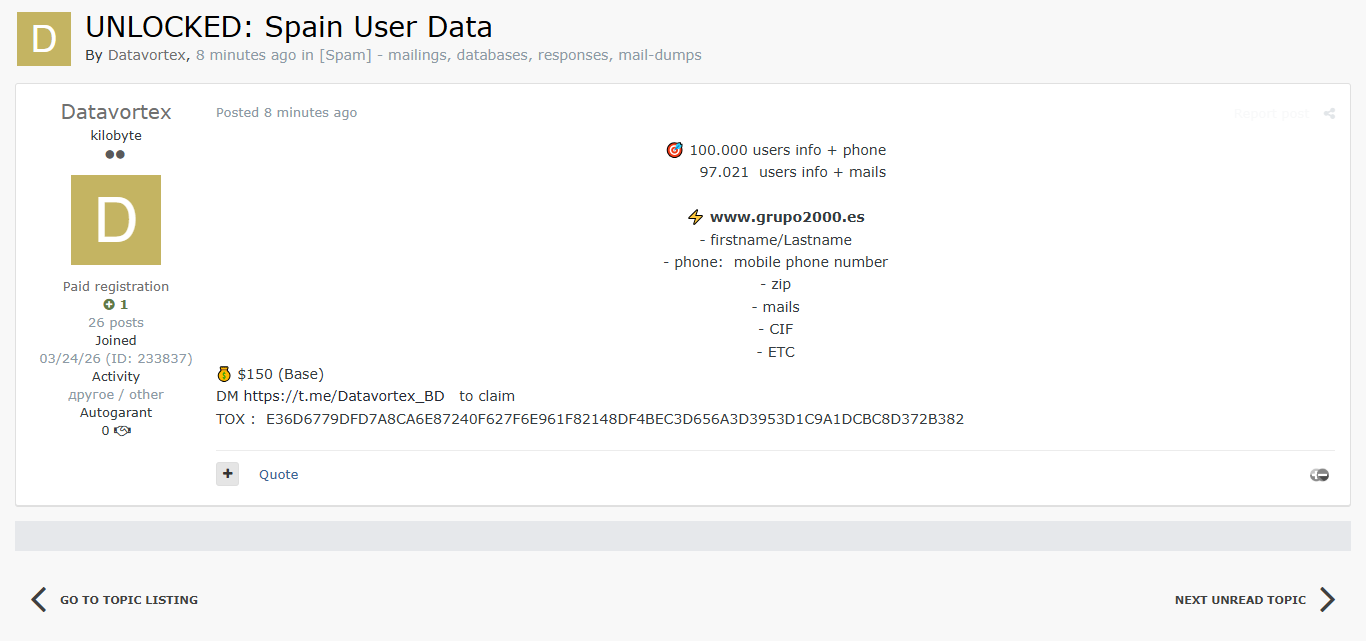Jump to Next Unread Topic
Viewport: 1366px width, 641px height.
pyautogui.click(x=1240, y=600)
